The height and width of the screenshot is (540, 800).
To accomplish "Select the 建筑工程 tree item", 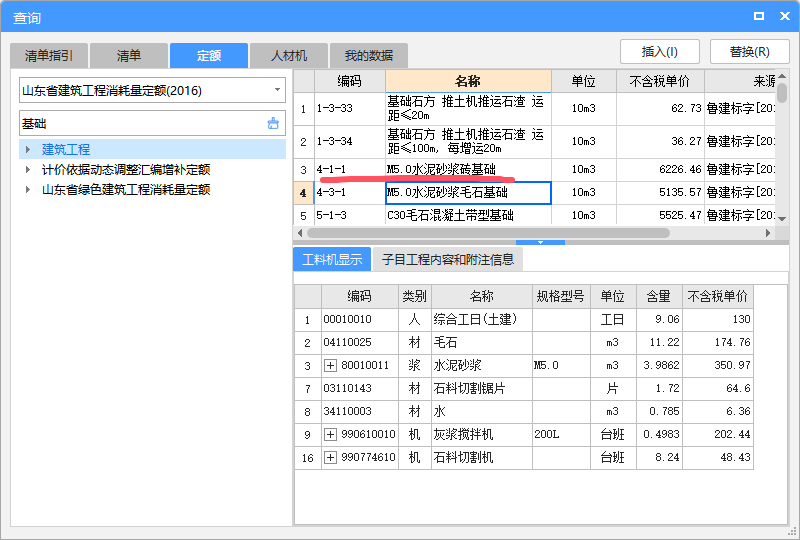I will coord(66,150).
